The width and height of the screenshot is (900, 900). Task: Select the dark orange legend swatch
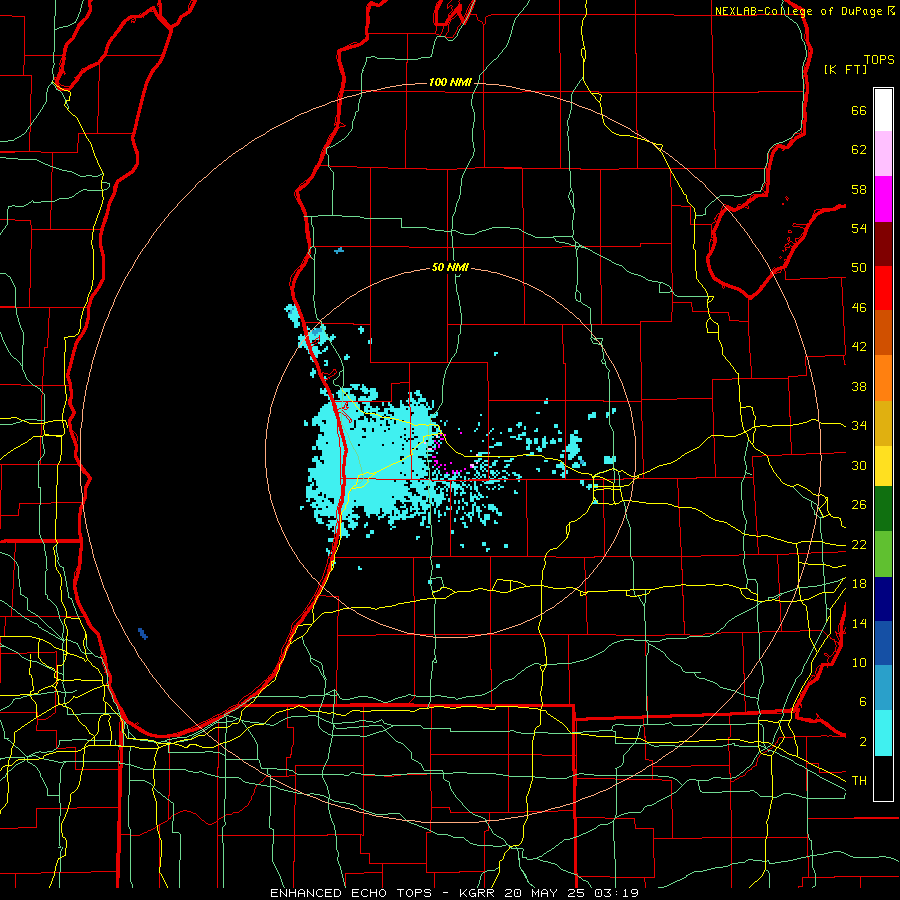click(883, 333)
